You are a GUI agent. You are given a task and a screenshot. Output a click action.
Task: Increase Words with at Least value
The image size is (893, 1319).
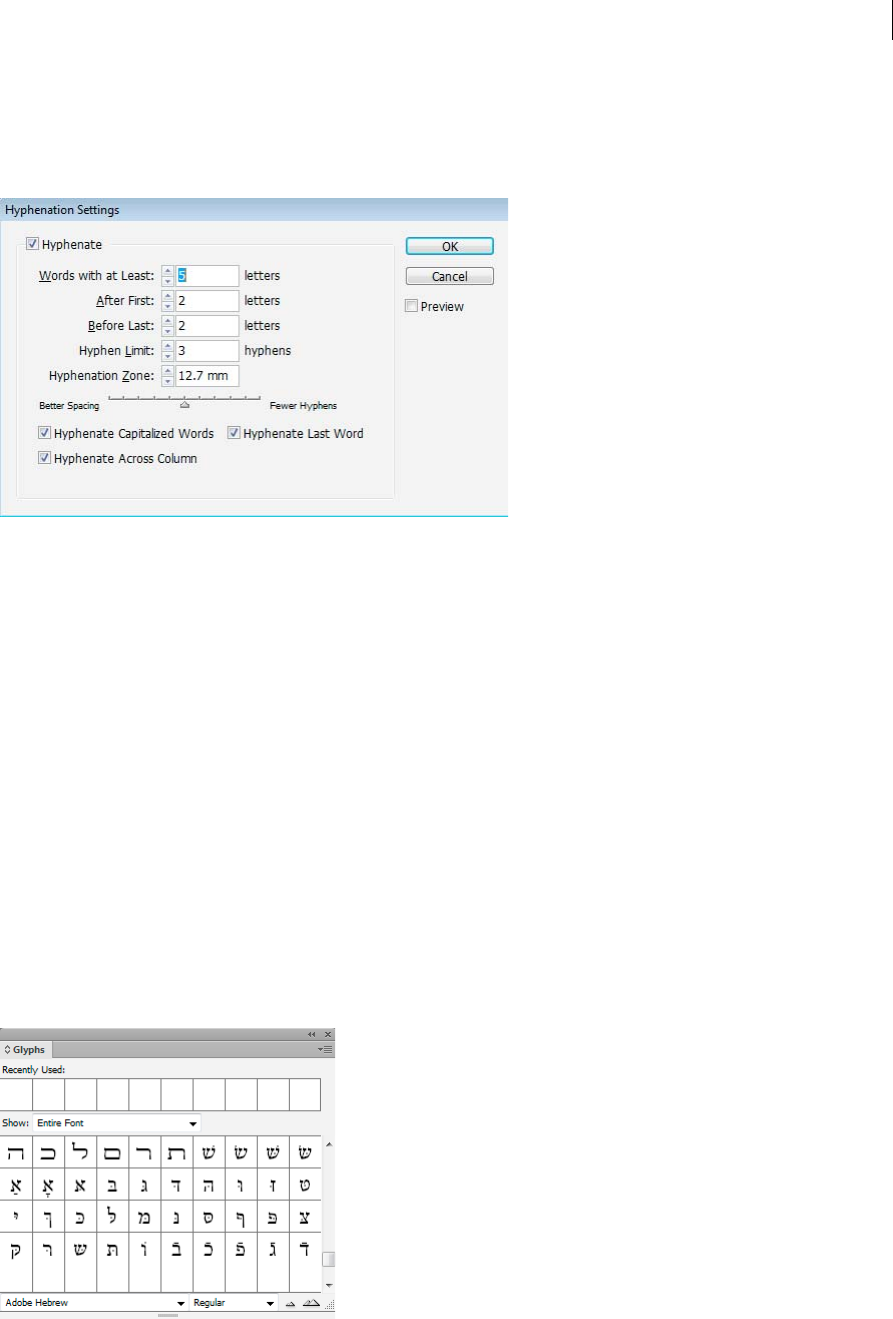(168, 271)
